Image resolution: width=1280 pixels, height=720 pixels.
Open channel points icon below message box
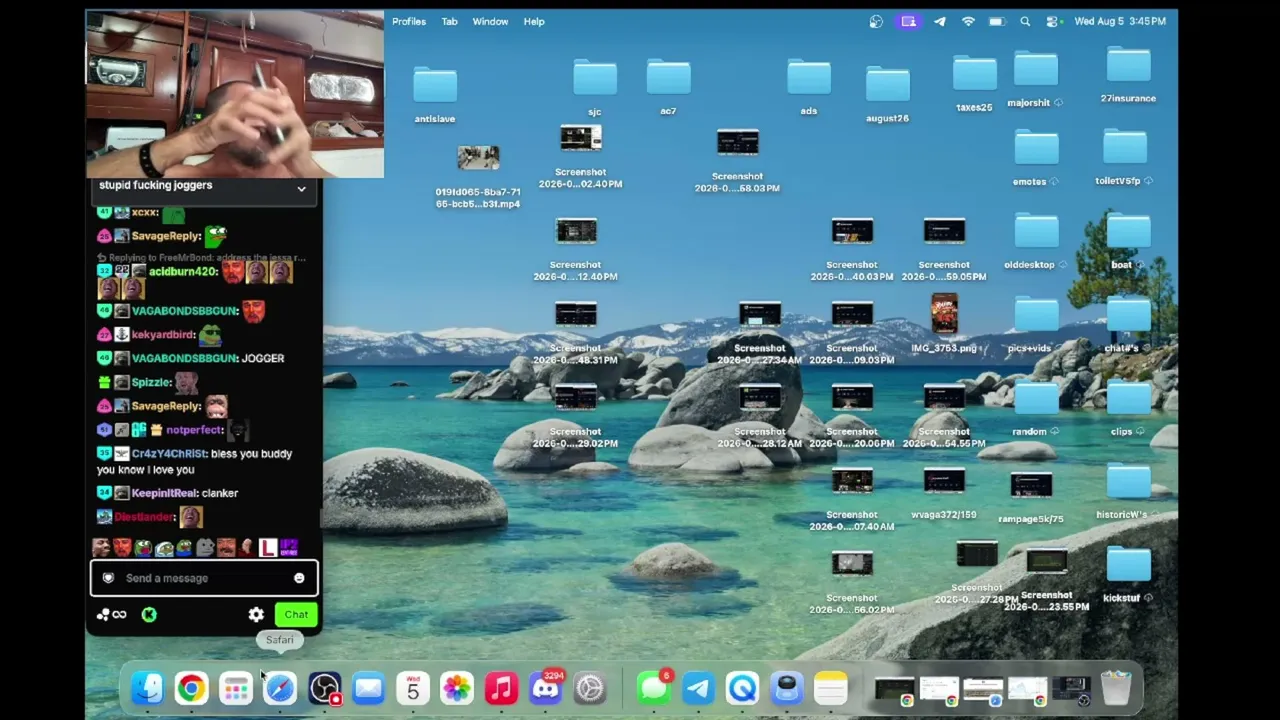(x=112, y=615)
